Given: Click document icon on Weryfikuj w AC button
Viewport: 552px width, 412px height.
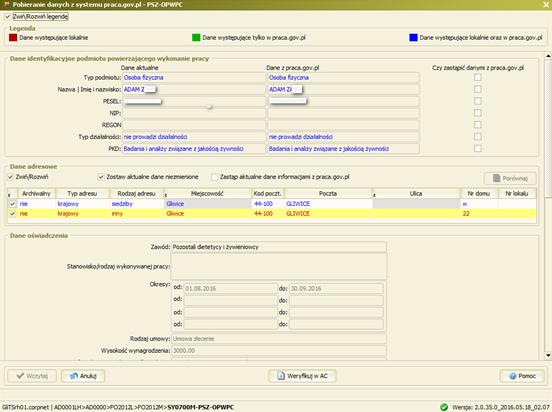Looking at the screenshot, I should click(x=281, y=376).
